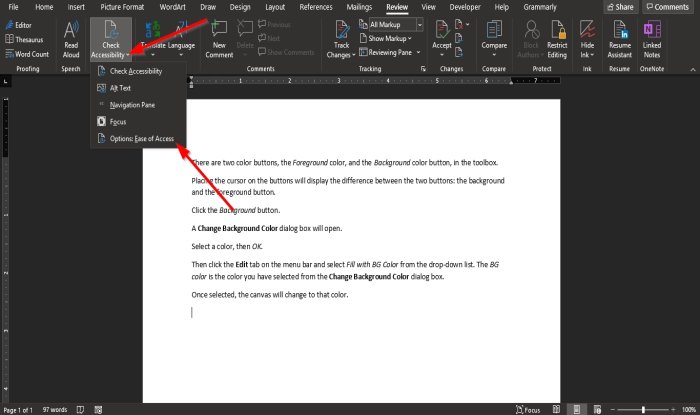Viewport: 700px width, 415px height.
Task: Switch to the WordArt tab
Action: tap(172, 7)
